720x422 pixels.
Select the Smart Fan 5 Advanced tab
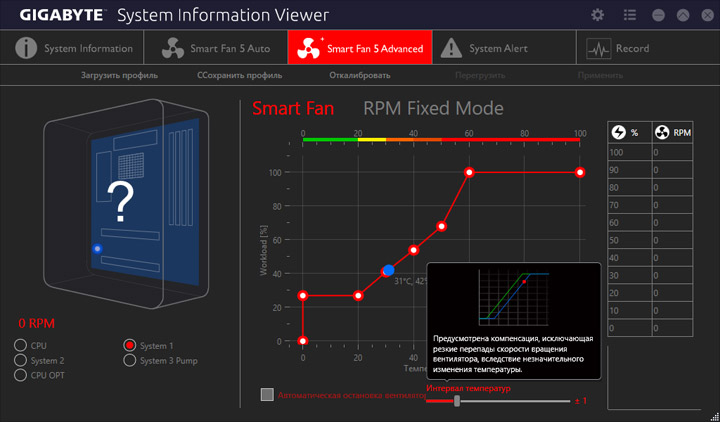360,48
